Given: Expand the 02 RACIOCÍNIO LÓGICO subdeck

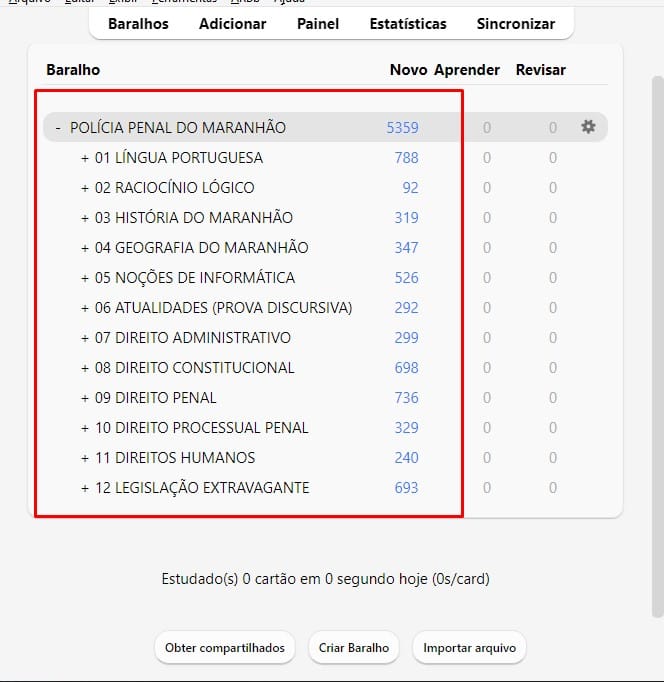Looking at the screenshot, I should click(x=85, y=188).
